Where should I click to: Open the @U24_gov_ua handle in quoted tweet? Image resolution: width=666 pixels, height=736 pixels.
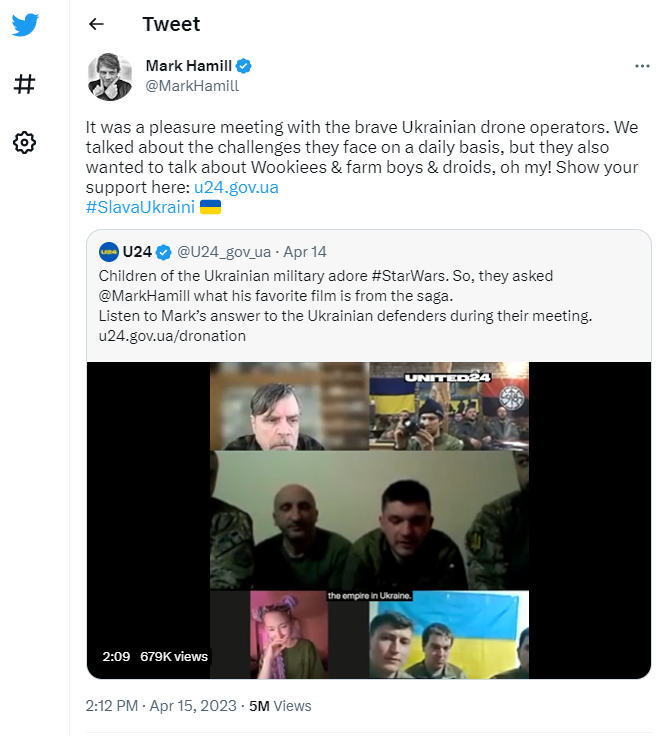coord(224,252)
